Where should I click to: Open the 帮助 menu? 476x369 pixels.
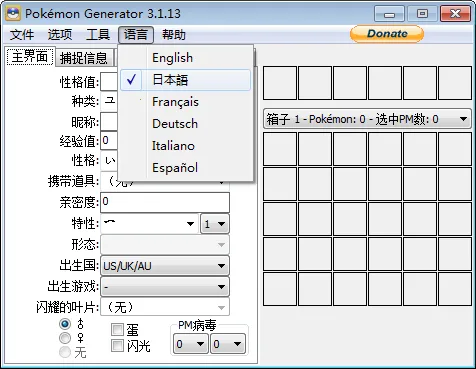pyautogui.click(x=174, y=35)
